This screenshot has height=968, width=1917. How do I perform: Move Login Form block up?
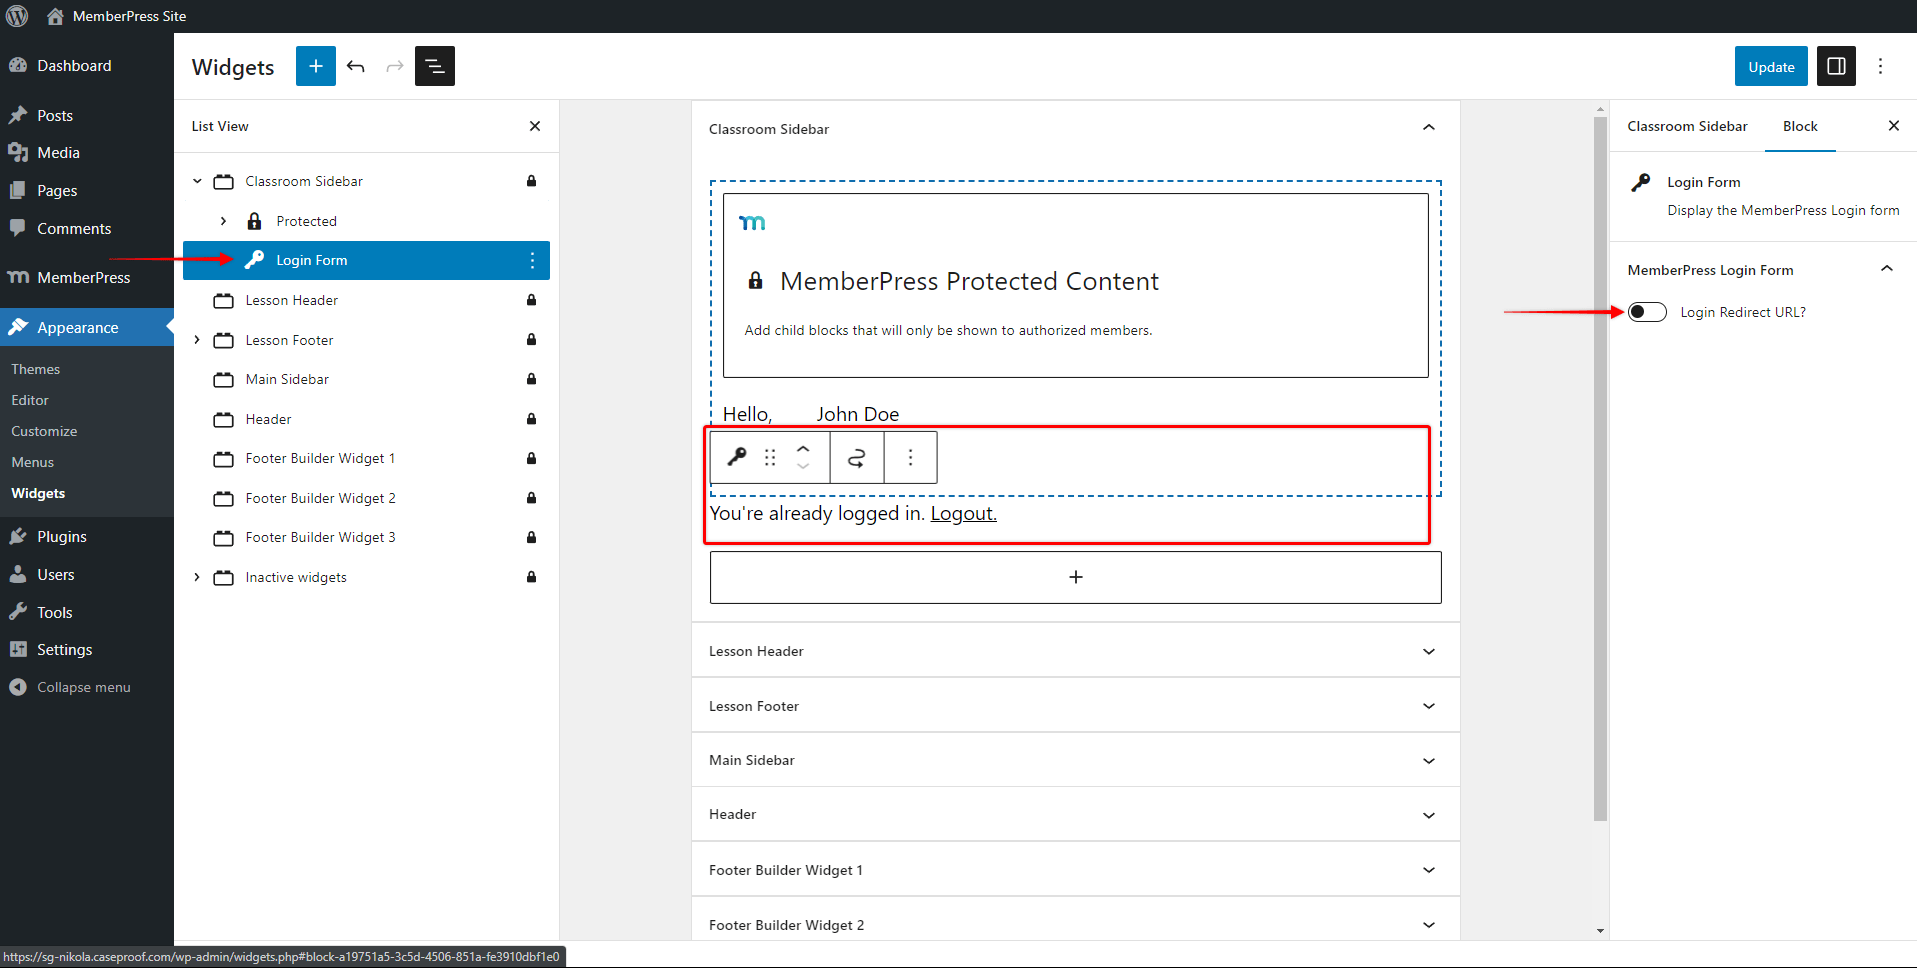click(803, 448)
